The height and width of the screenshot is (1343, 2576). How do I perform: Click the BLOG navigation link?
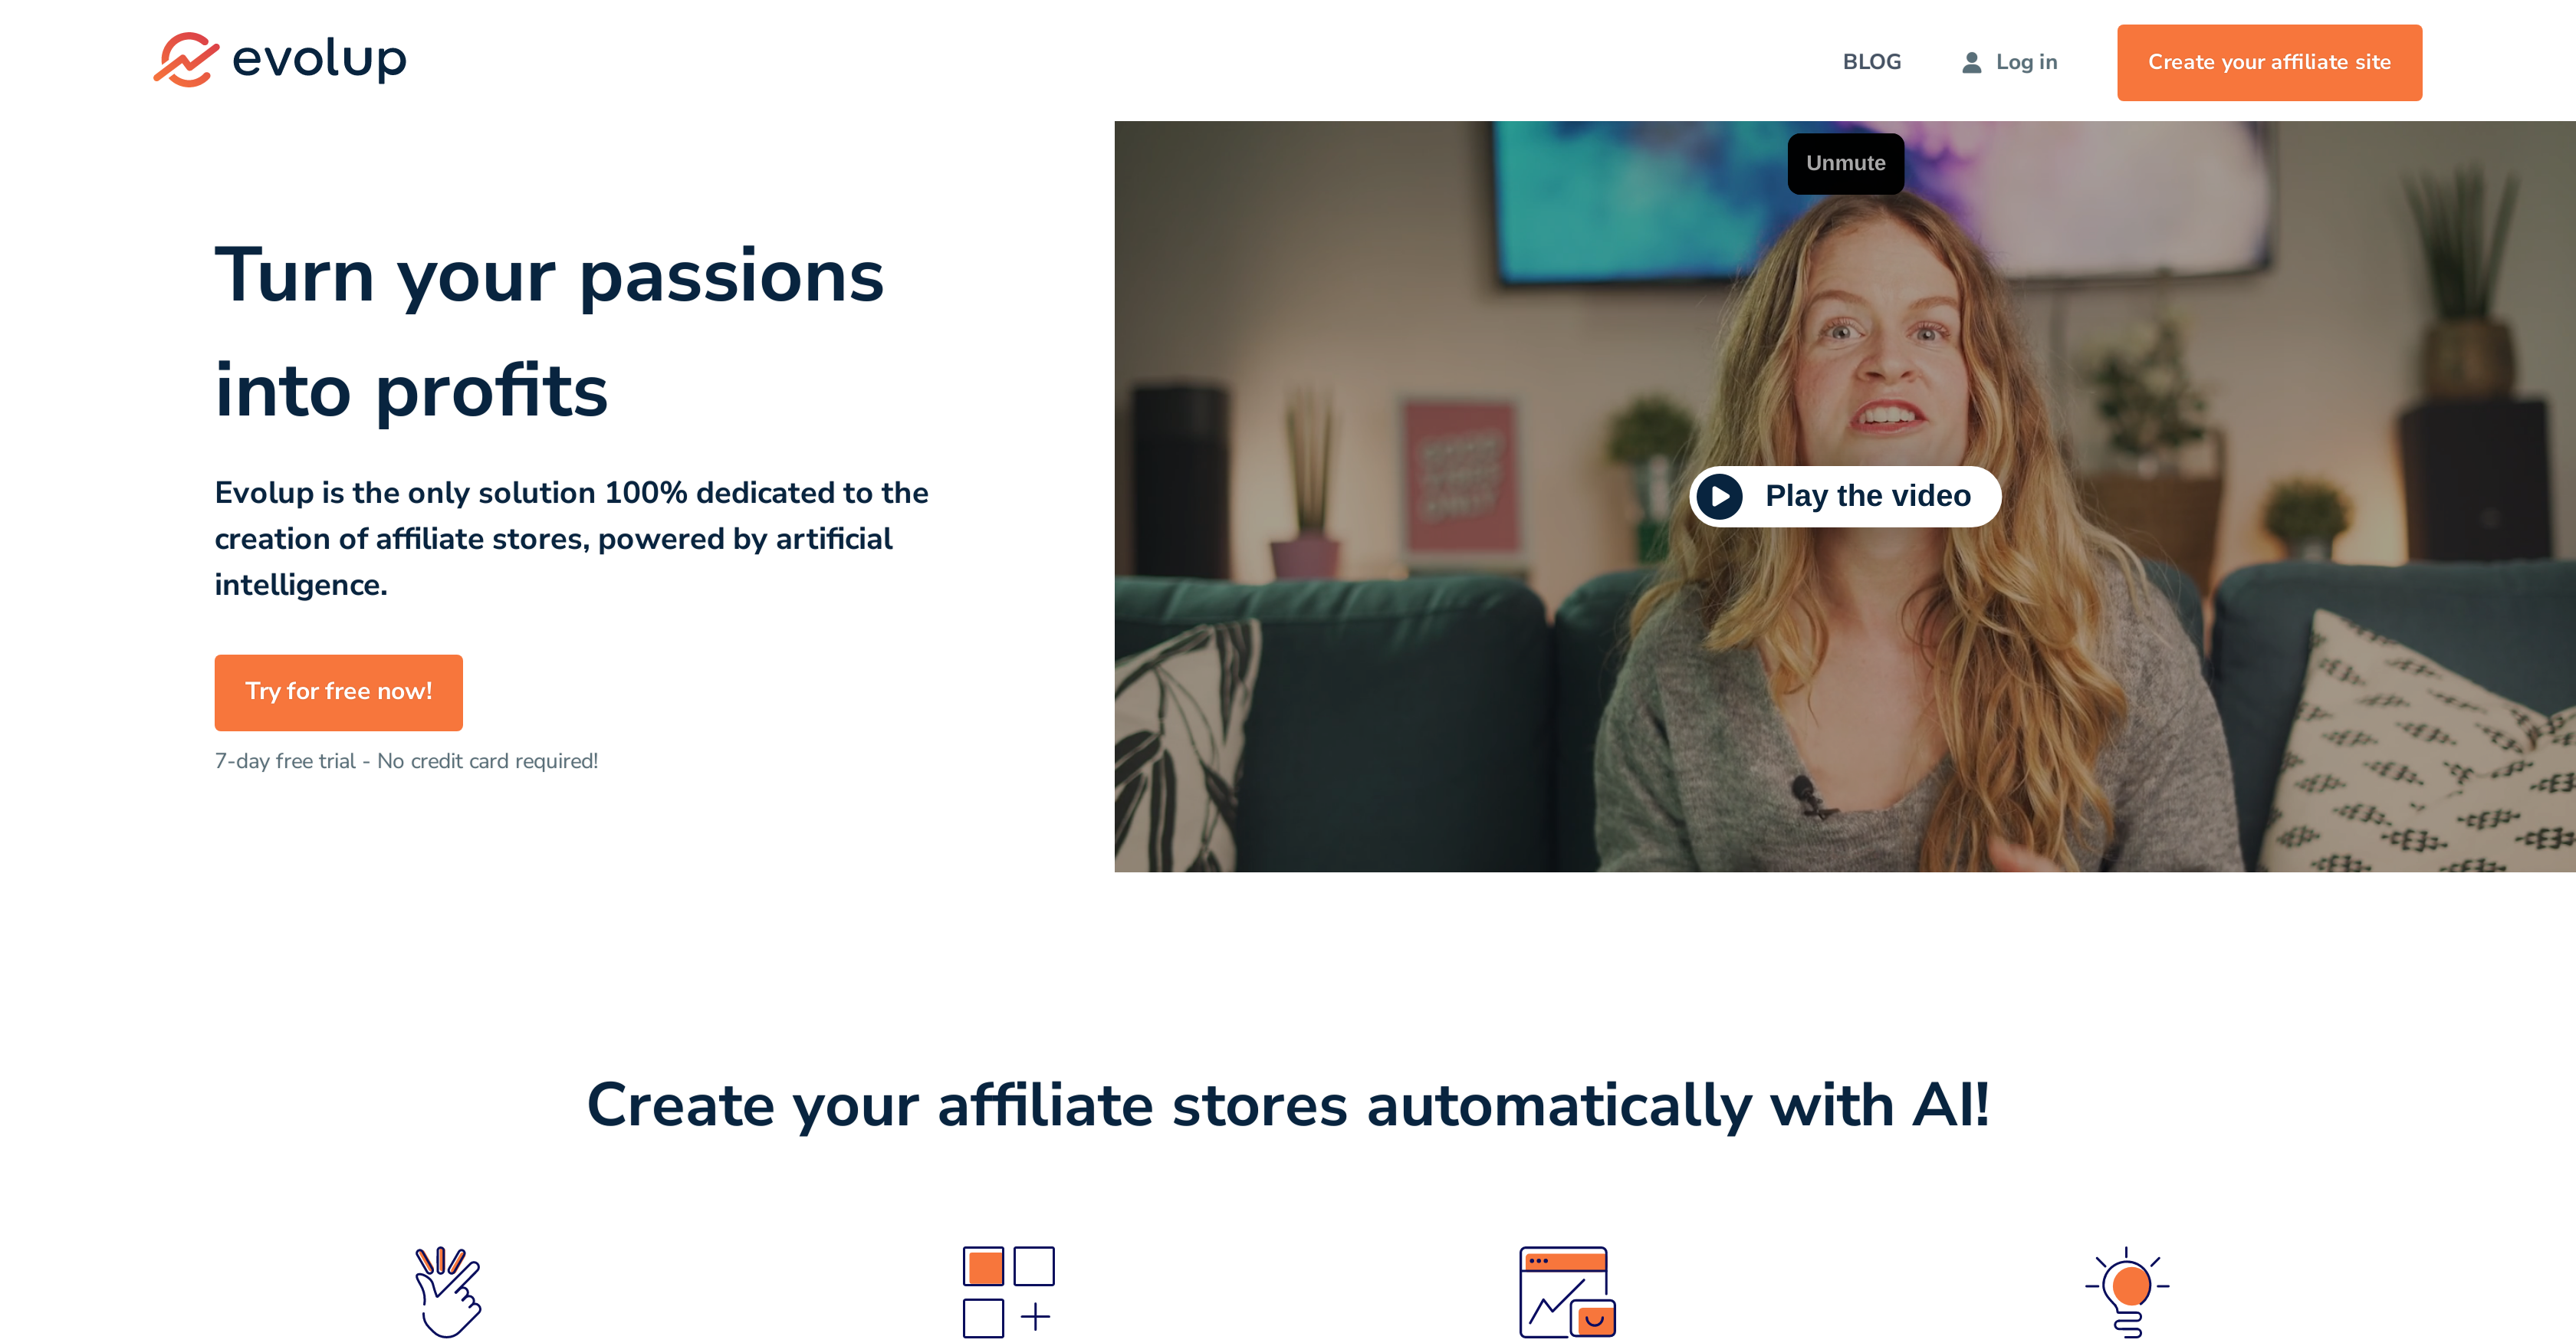1871,60
